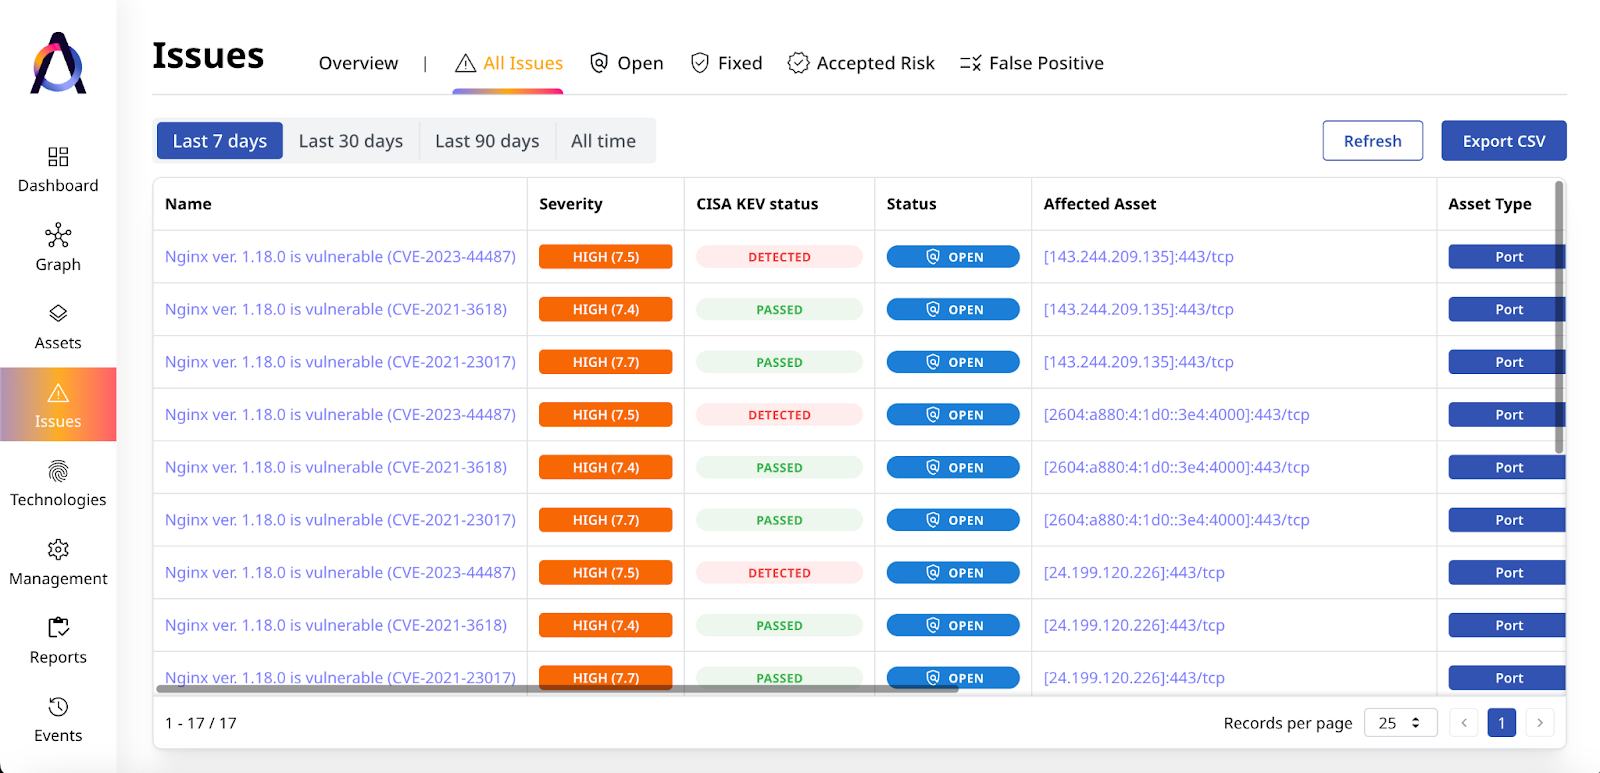Select the Fixed tab label
This screenshot has height=773, width=1600.
click(740, 63)
